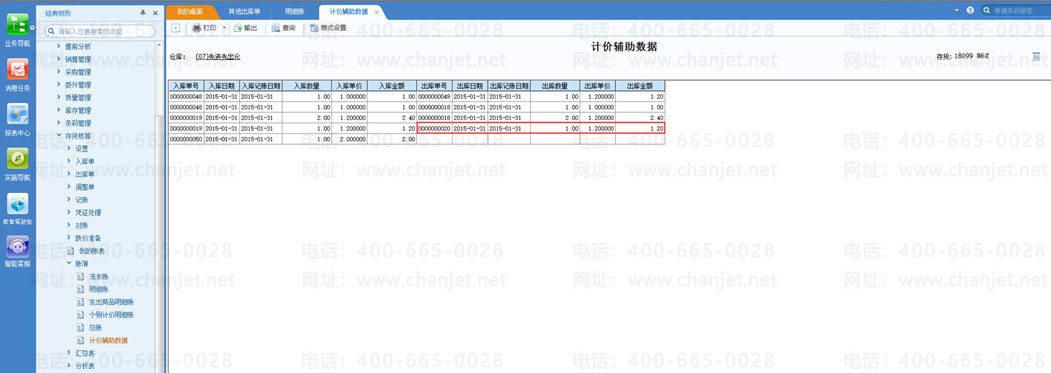The height and width of the screenshot is (373, 1051).
Task: Click the 出库单号 column header
Action: (434, 86)
